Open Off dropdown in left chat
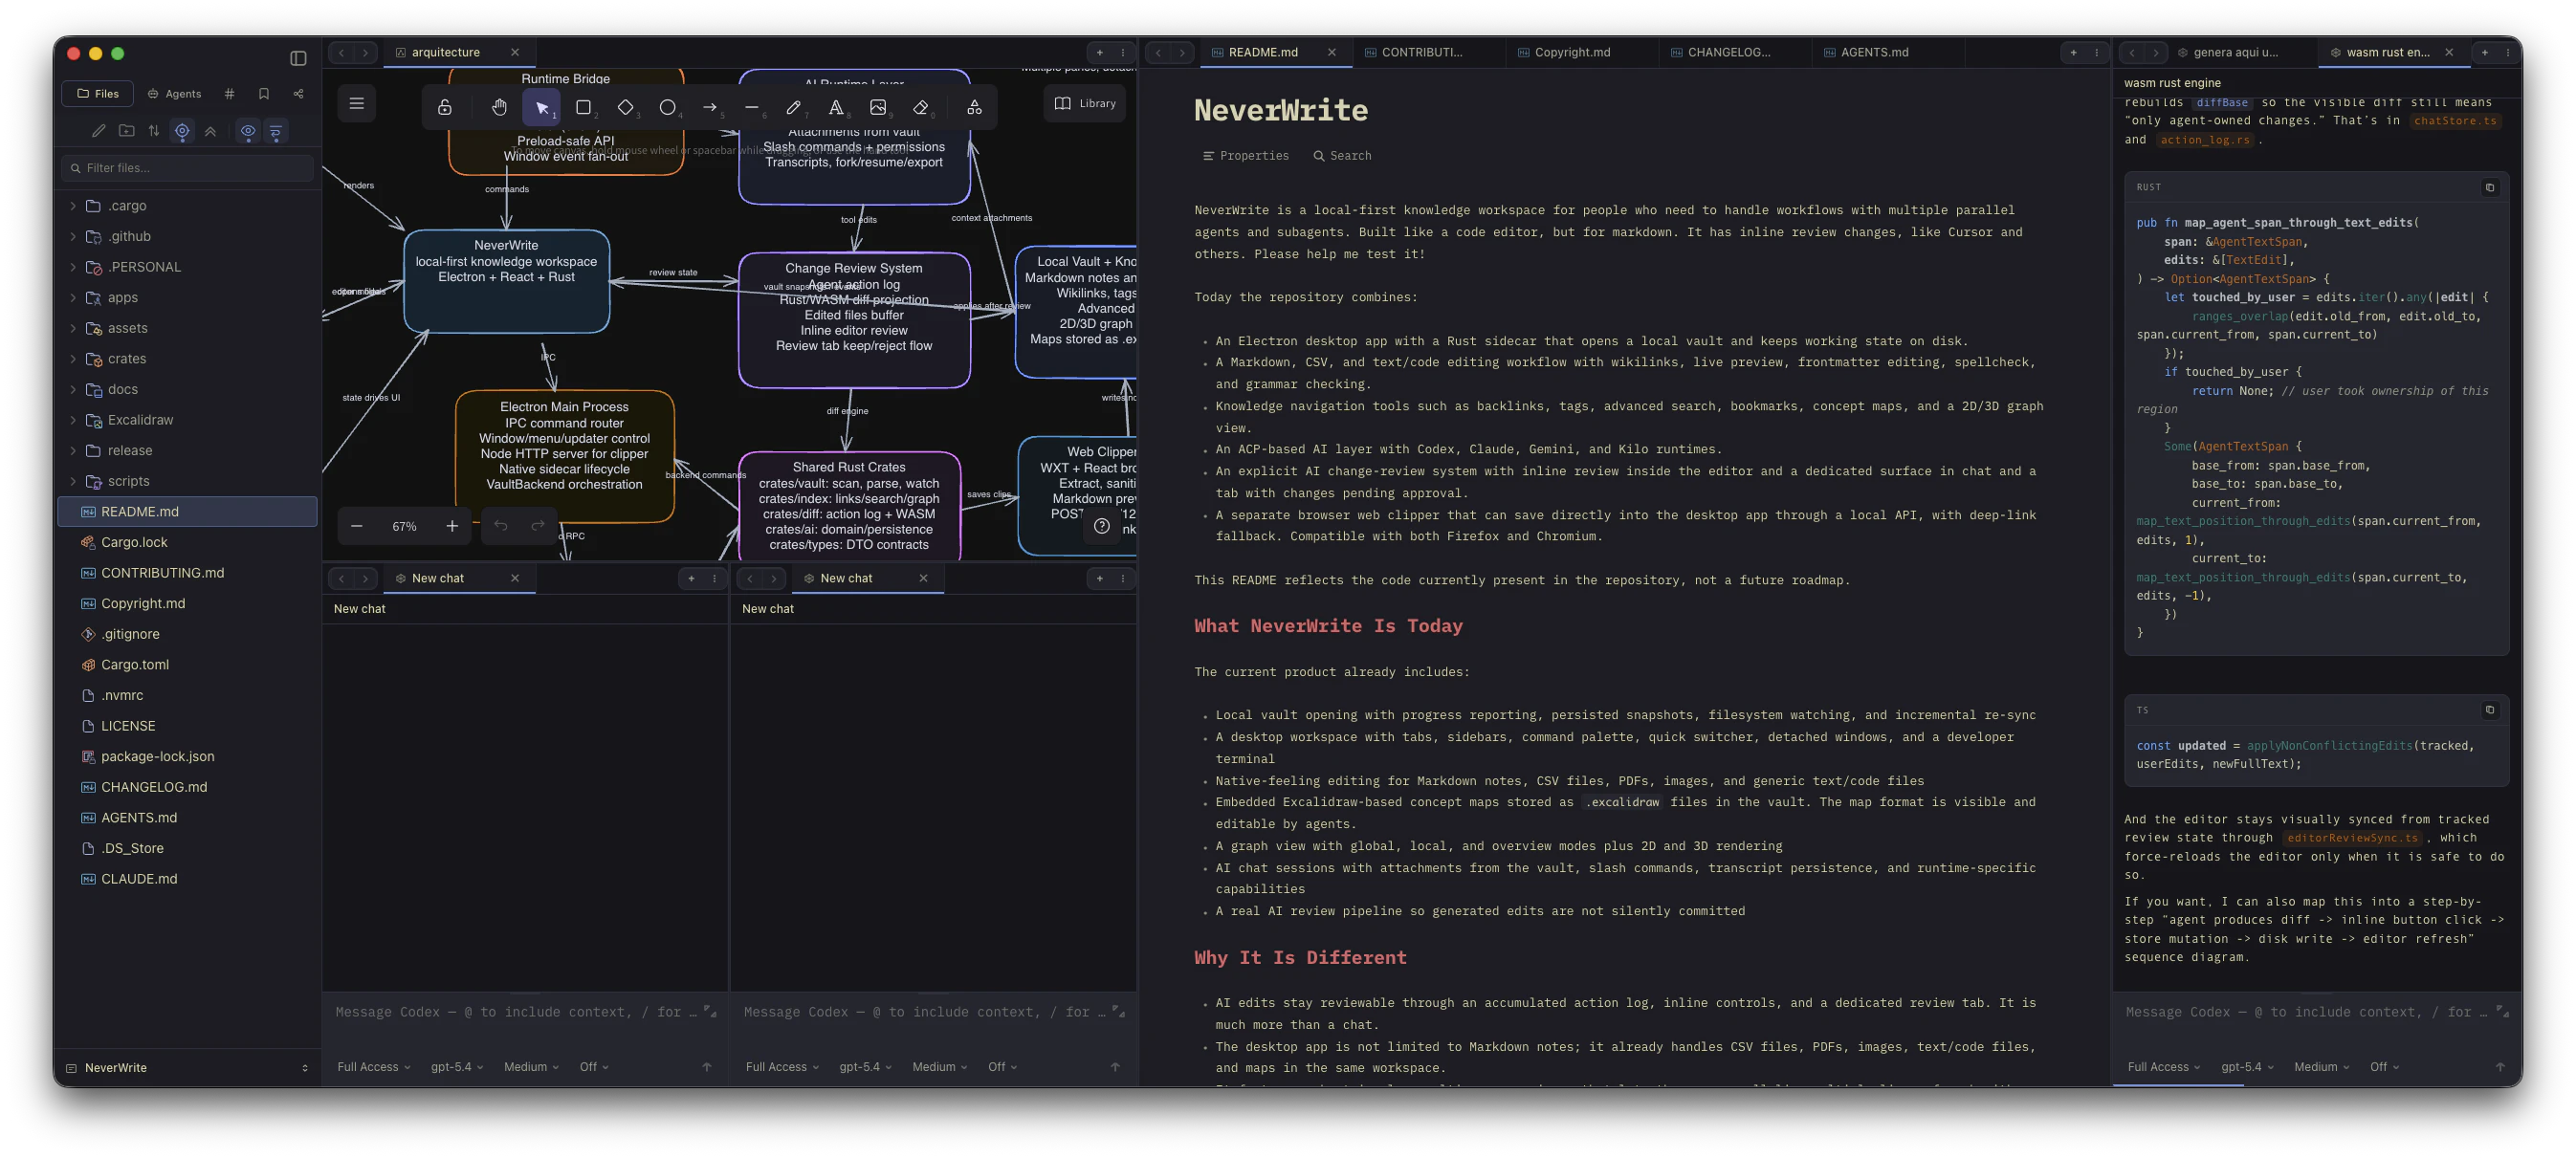 [x=594, y=1067]
